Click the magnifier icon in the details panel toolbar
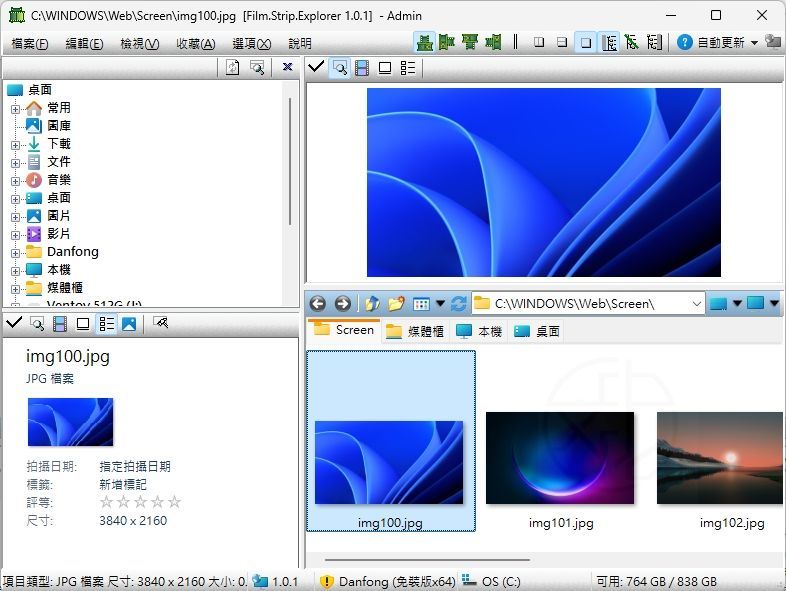786x591 pixels. [x=37, y=324]
